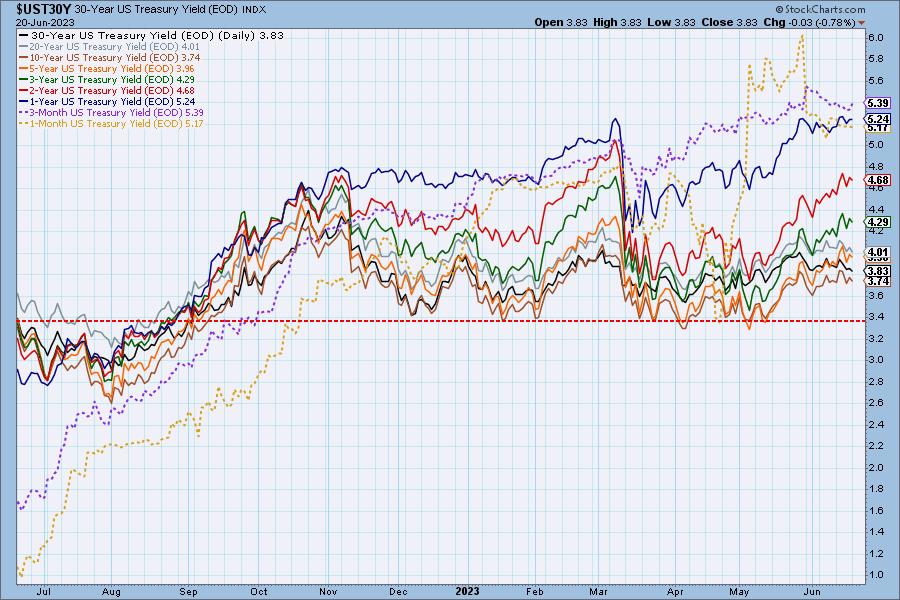
Task: Click the 5.6 label on the yield axis
Action: pos(876,80)
